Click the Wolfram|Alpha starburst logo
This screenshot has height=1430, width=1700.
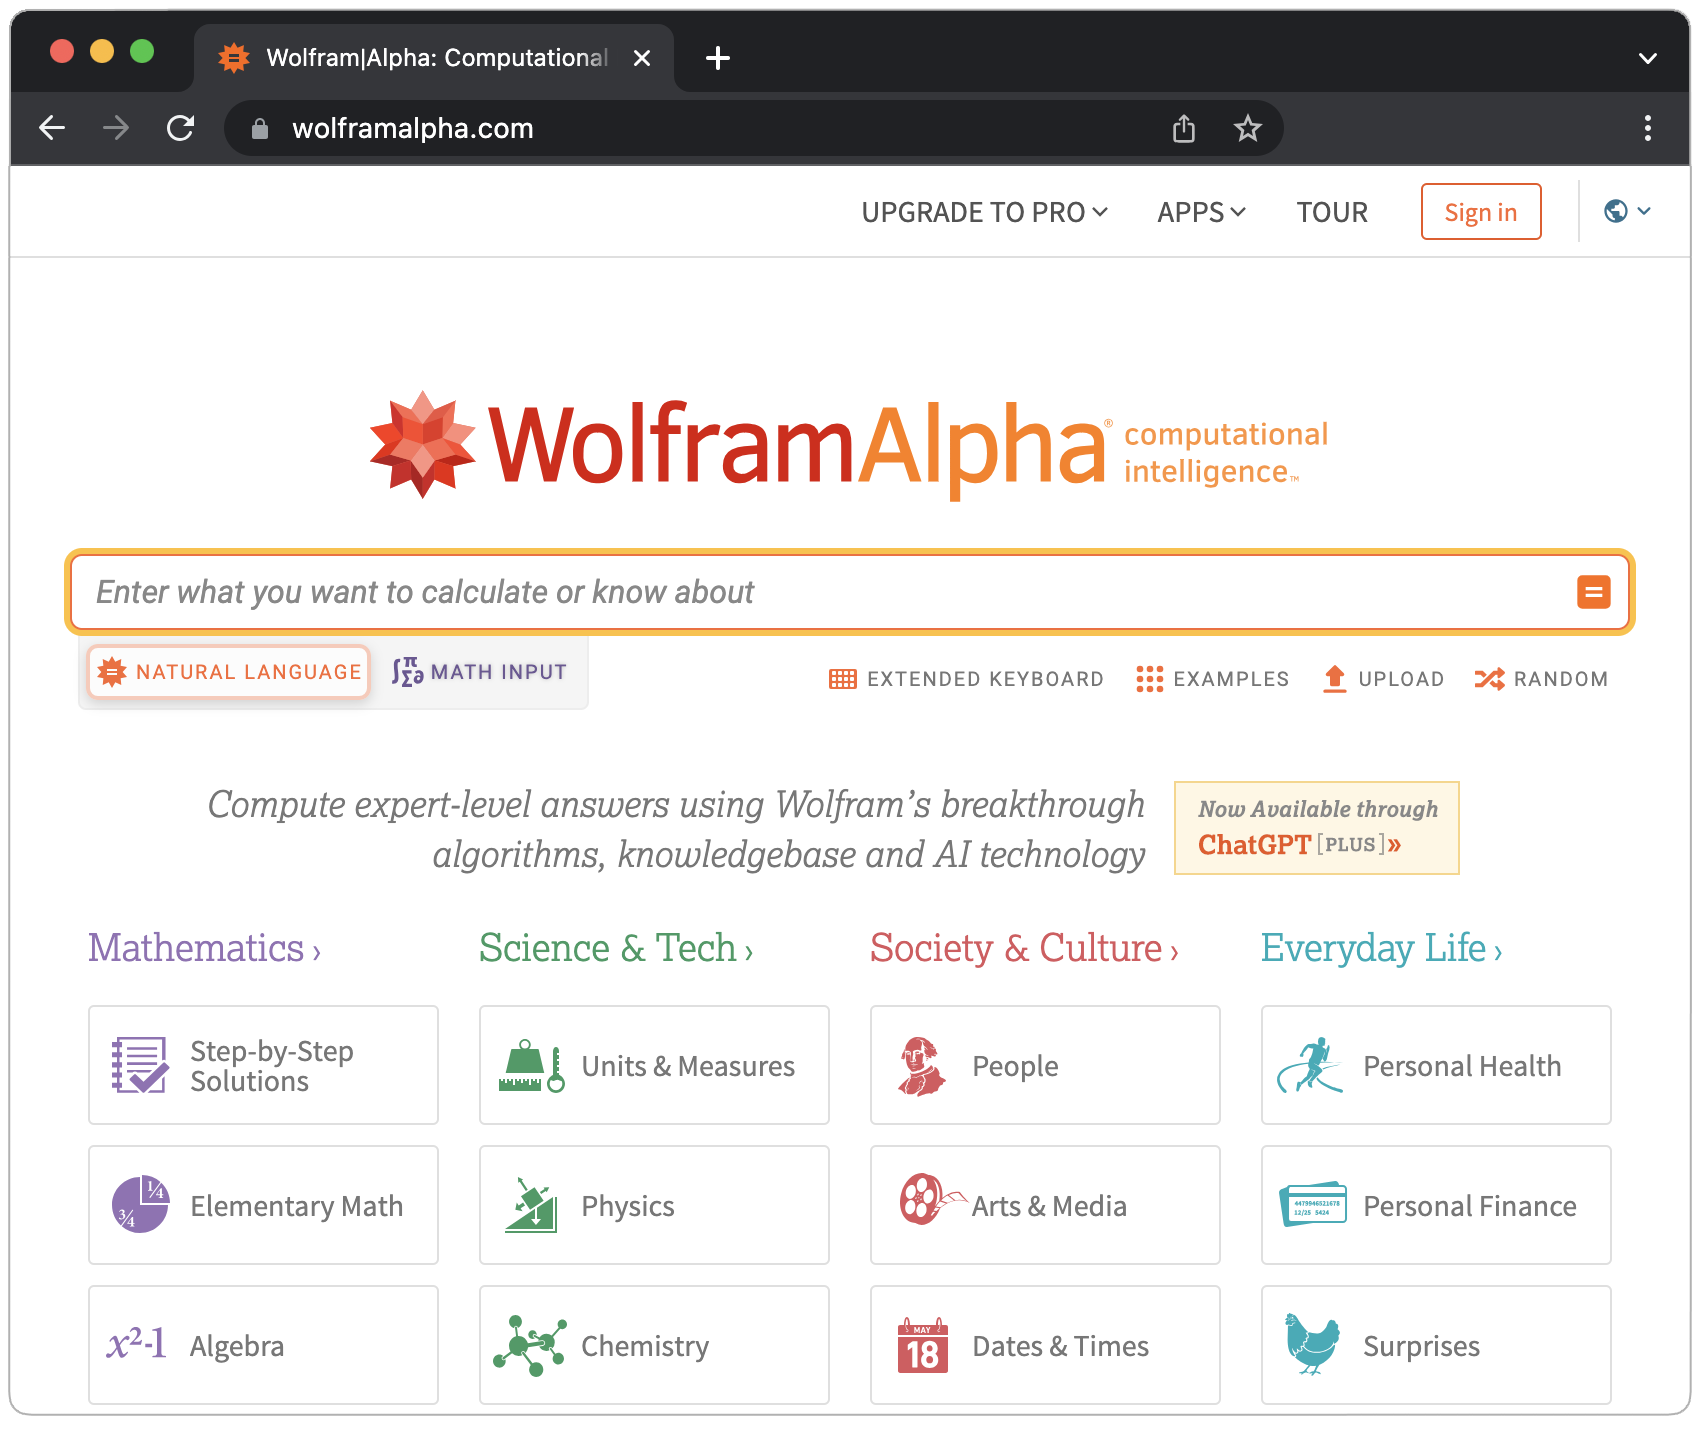[x=423, y=444]
